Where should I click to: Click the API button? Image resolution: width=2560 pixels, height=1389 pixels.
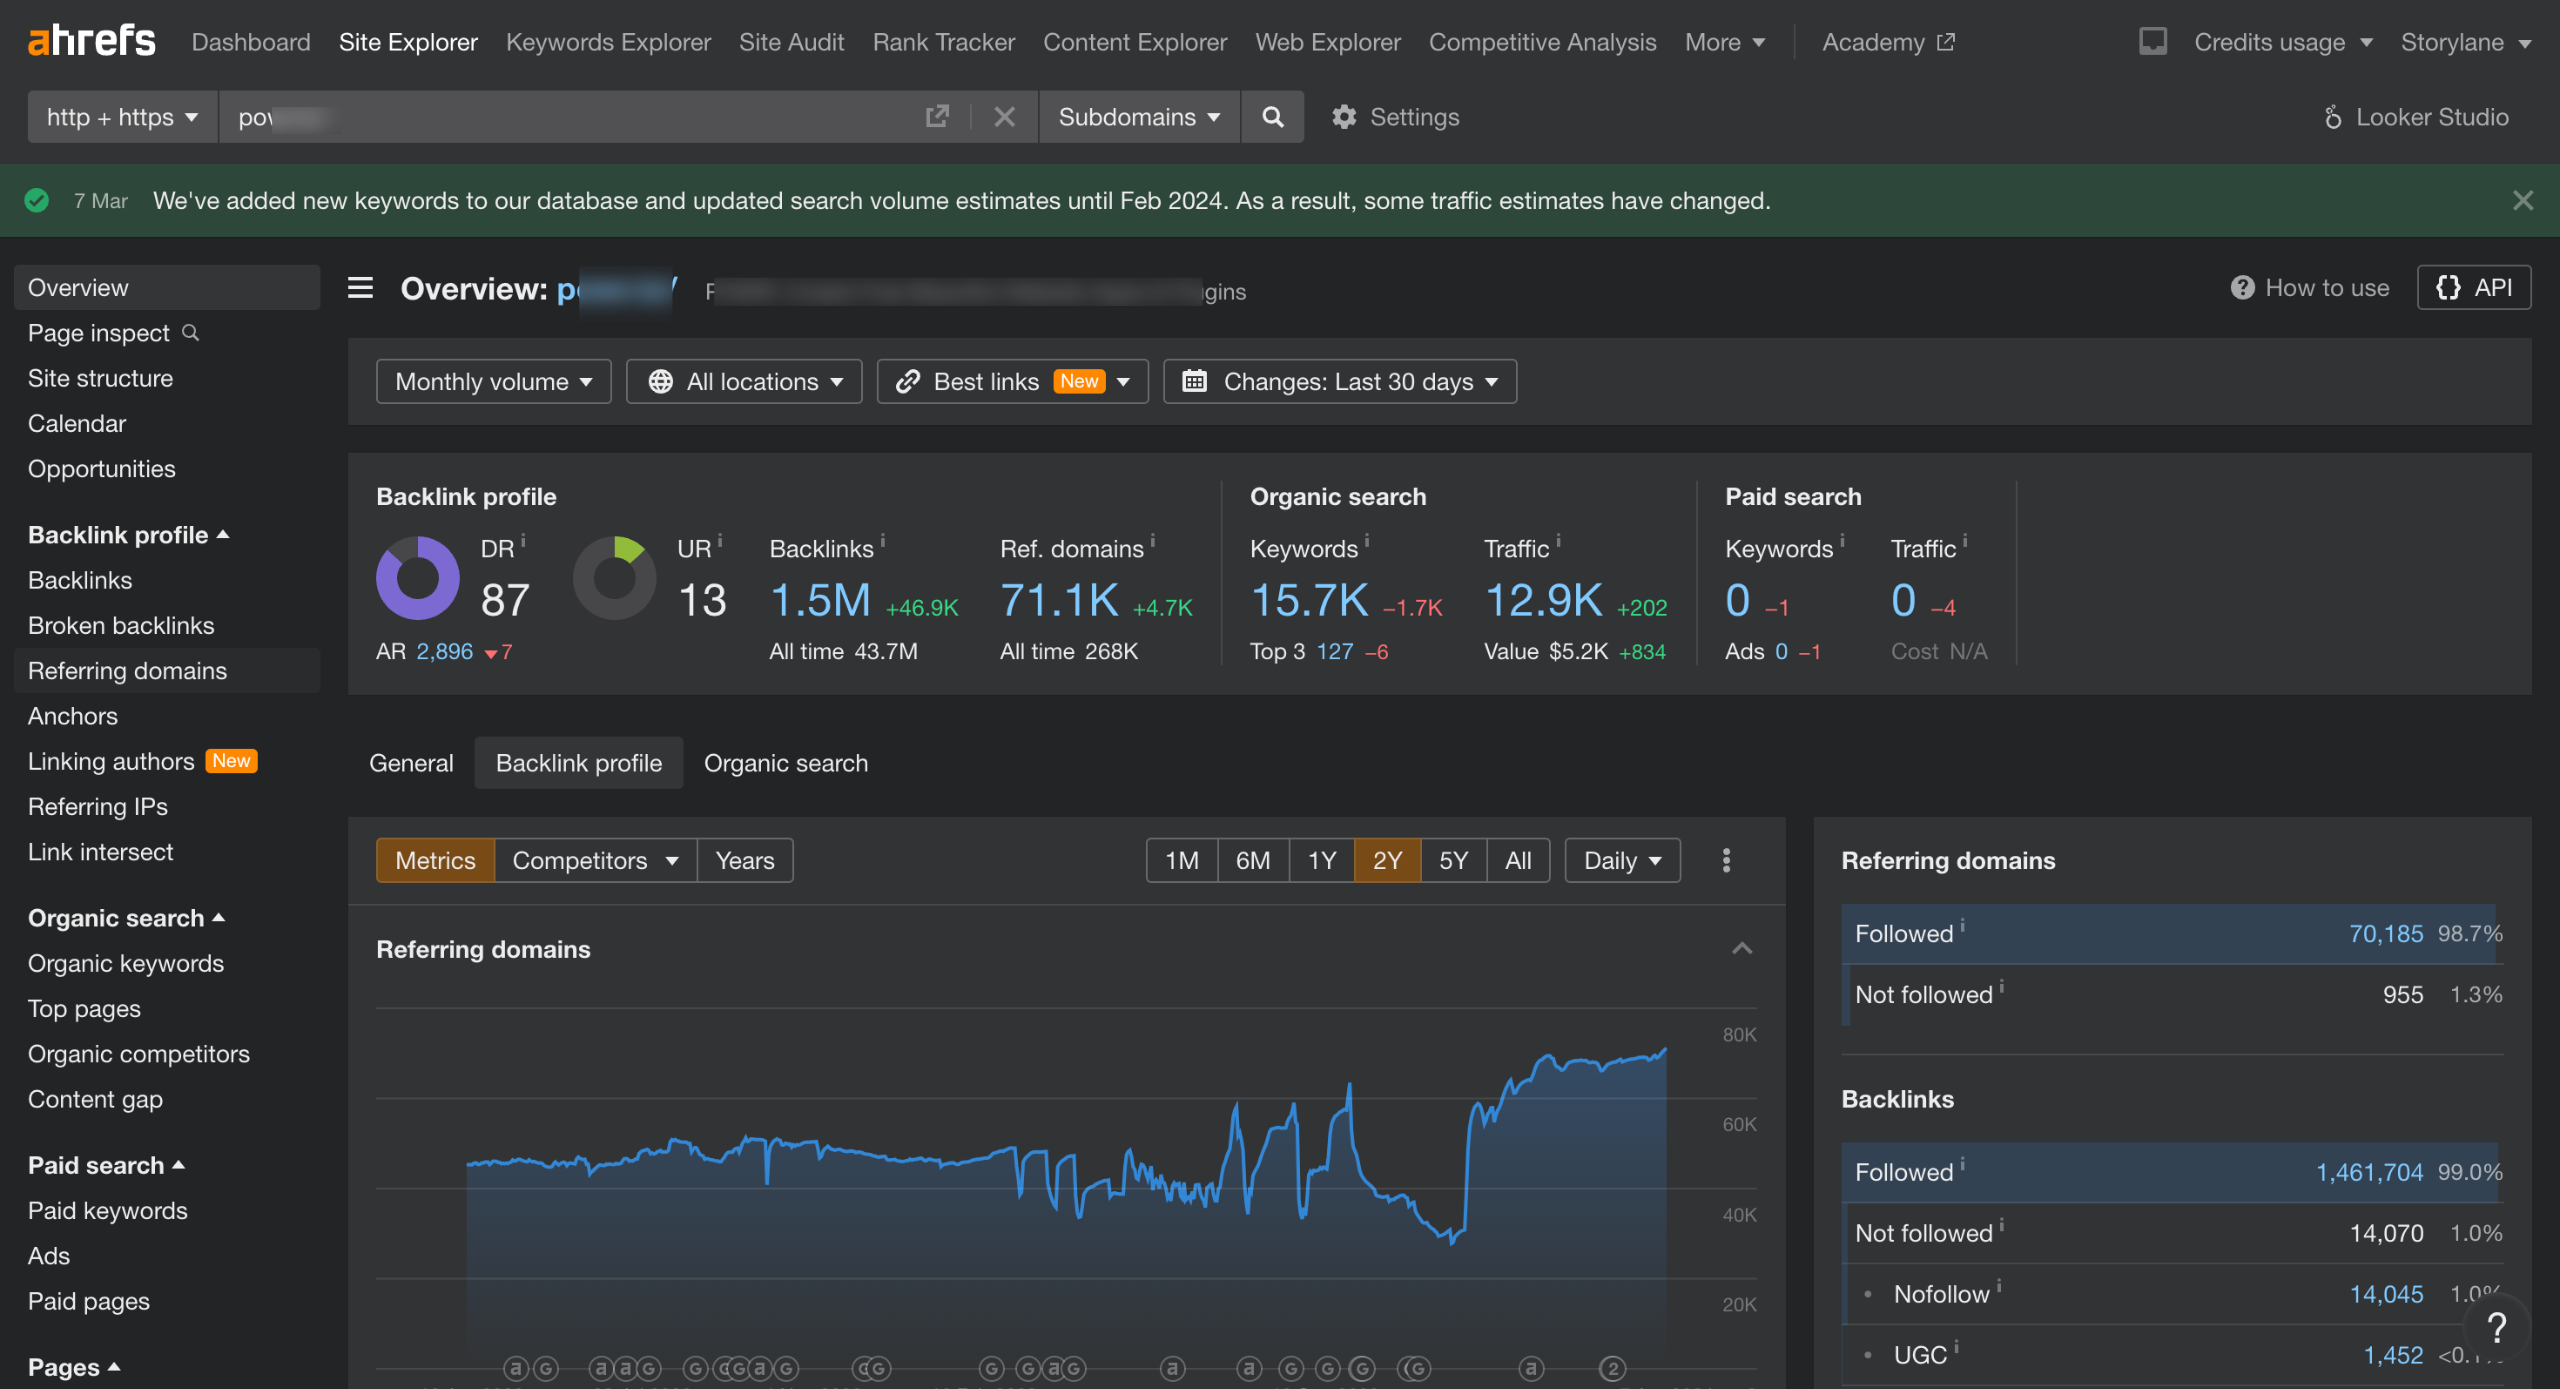[x=2473, y=288]
